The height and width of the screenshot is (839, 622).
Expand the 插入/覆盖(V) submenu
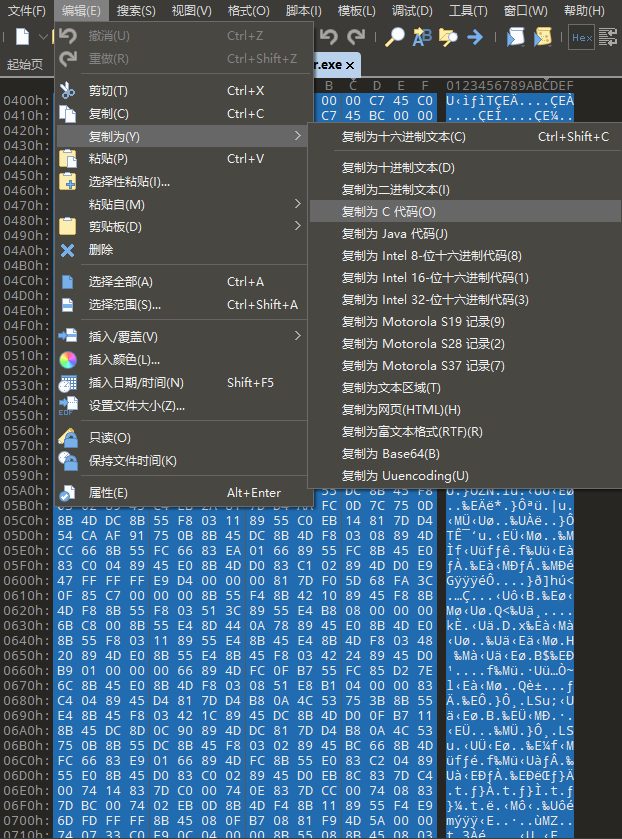click(x=181, y=337)
